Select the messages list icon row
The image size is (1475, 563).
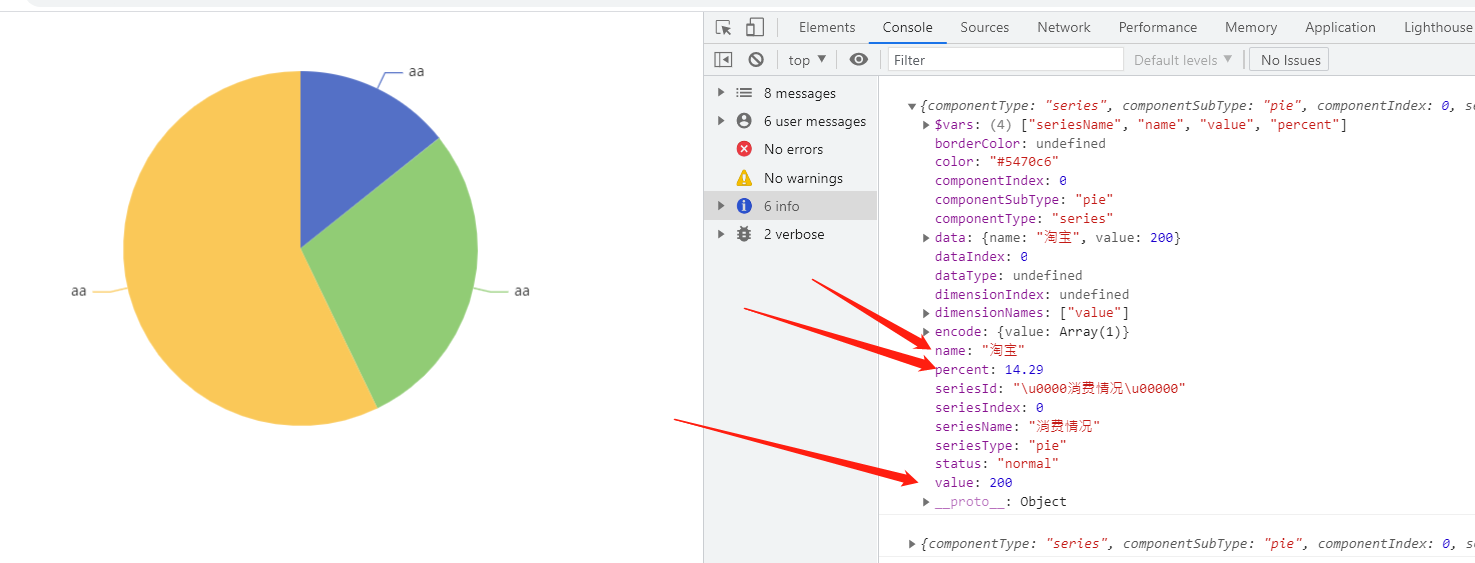744,93
